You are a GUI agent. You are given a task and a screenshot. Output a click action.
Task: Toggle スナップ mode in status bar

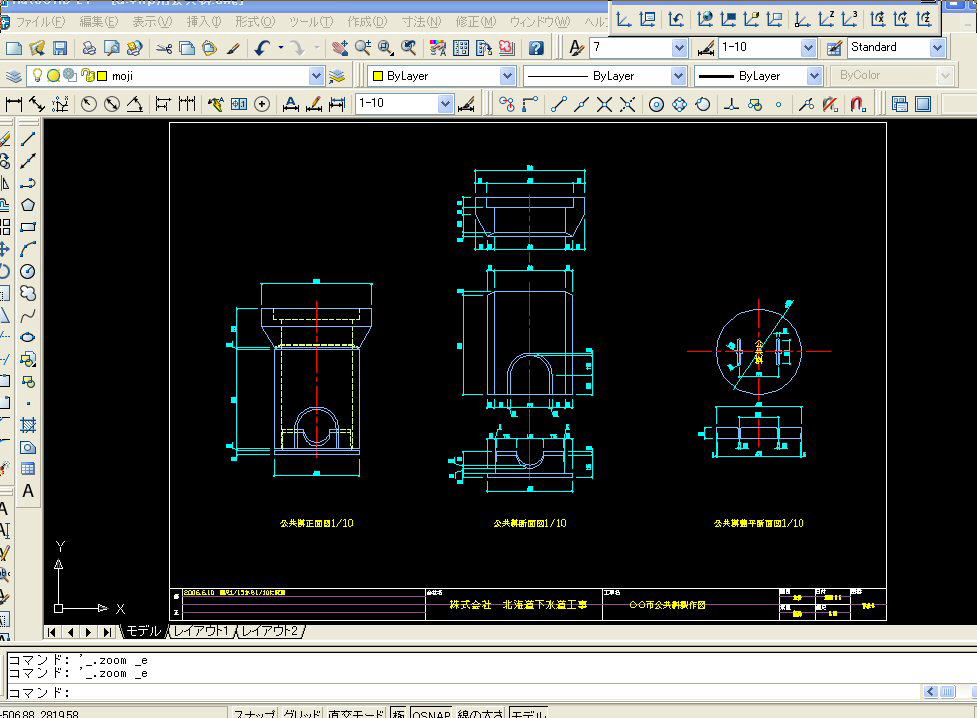254,713
